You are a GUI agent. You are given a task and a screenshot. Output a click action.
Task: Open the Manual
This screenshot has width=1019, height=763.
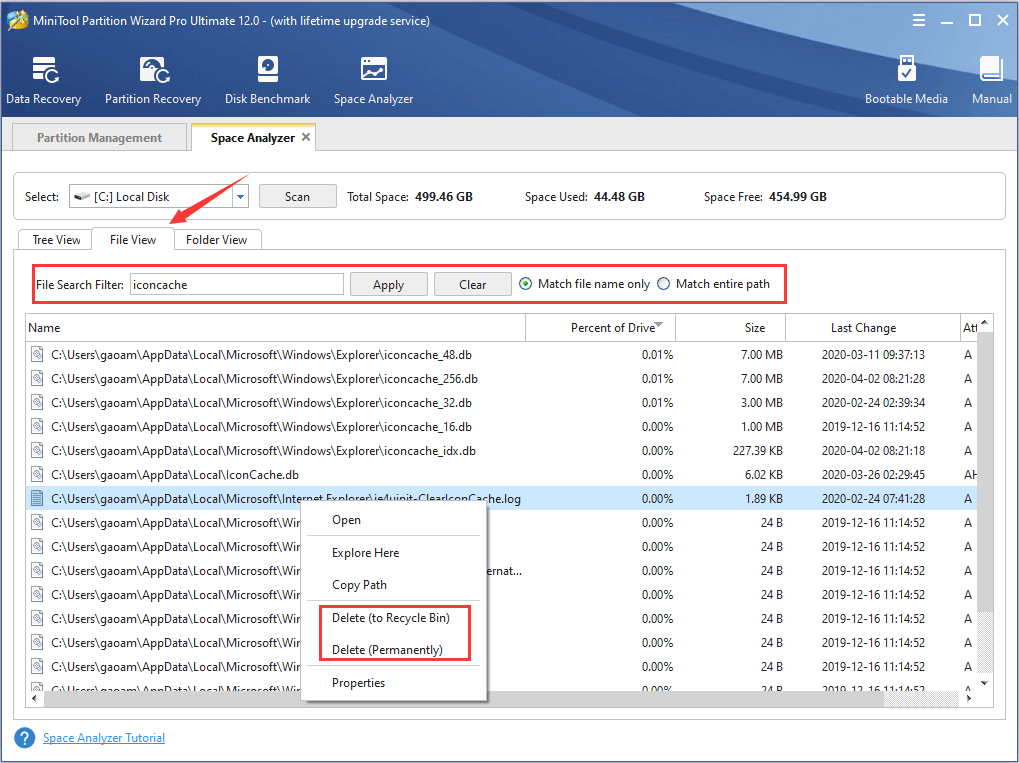point(990,80)
